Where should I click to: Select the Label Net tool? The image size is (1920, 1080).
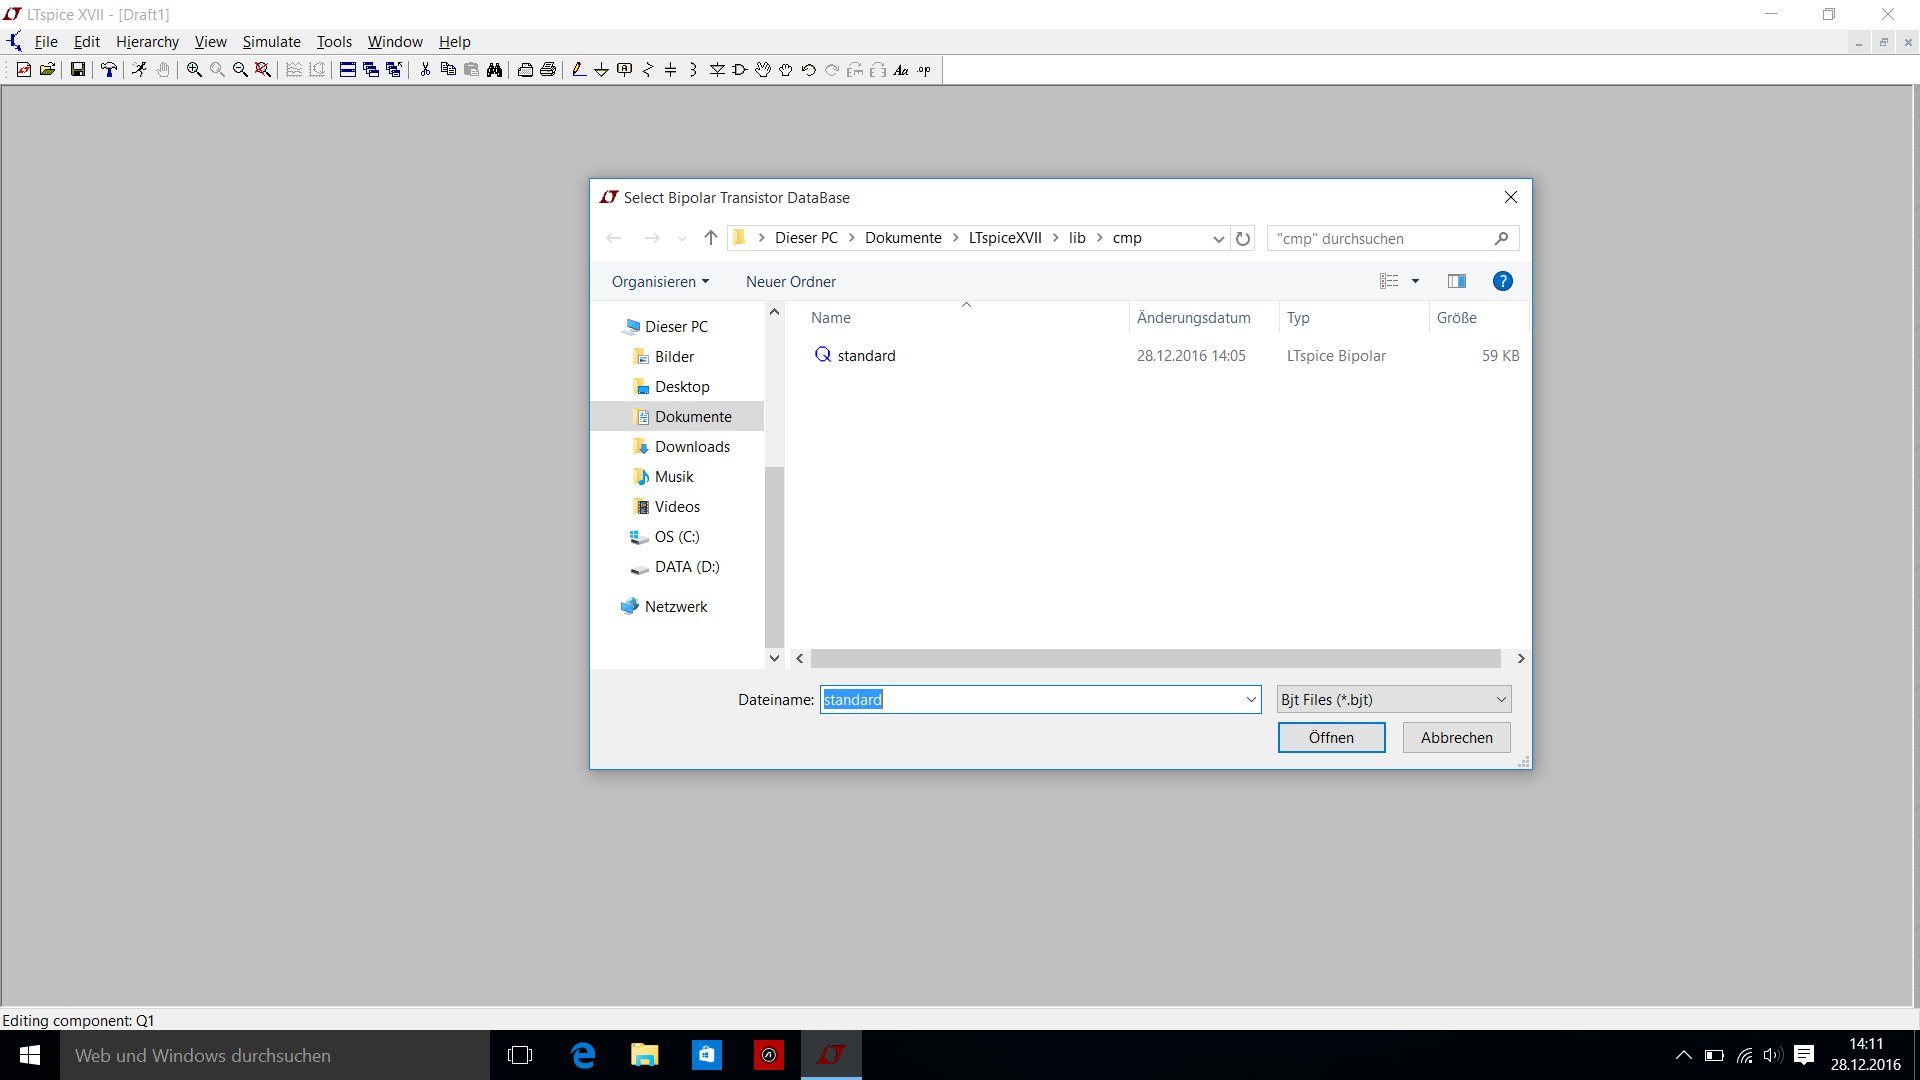click(625, 70)
